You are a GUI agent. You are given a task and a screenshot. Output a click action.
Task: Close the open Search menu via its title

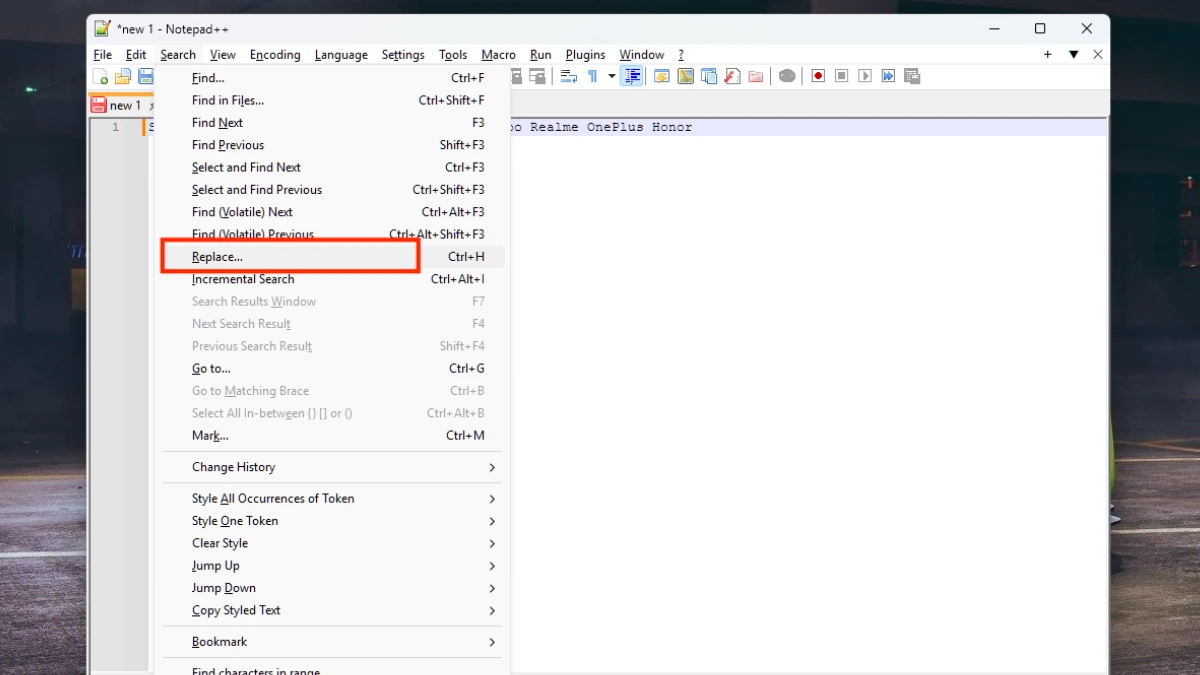click(x=178, y=55)
